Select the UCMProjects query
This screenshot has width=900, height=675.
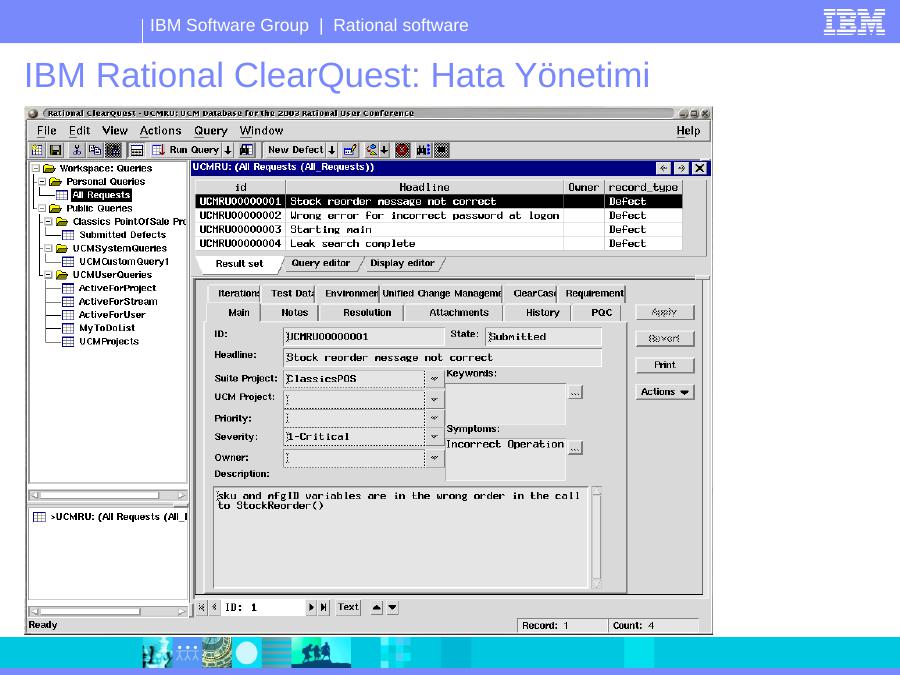(x=109, y=342)
